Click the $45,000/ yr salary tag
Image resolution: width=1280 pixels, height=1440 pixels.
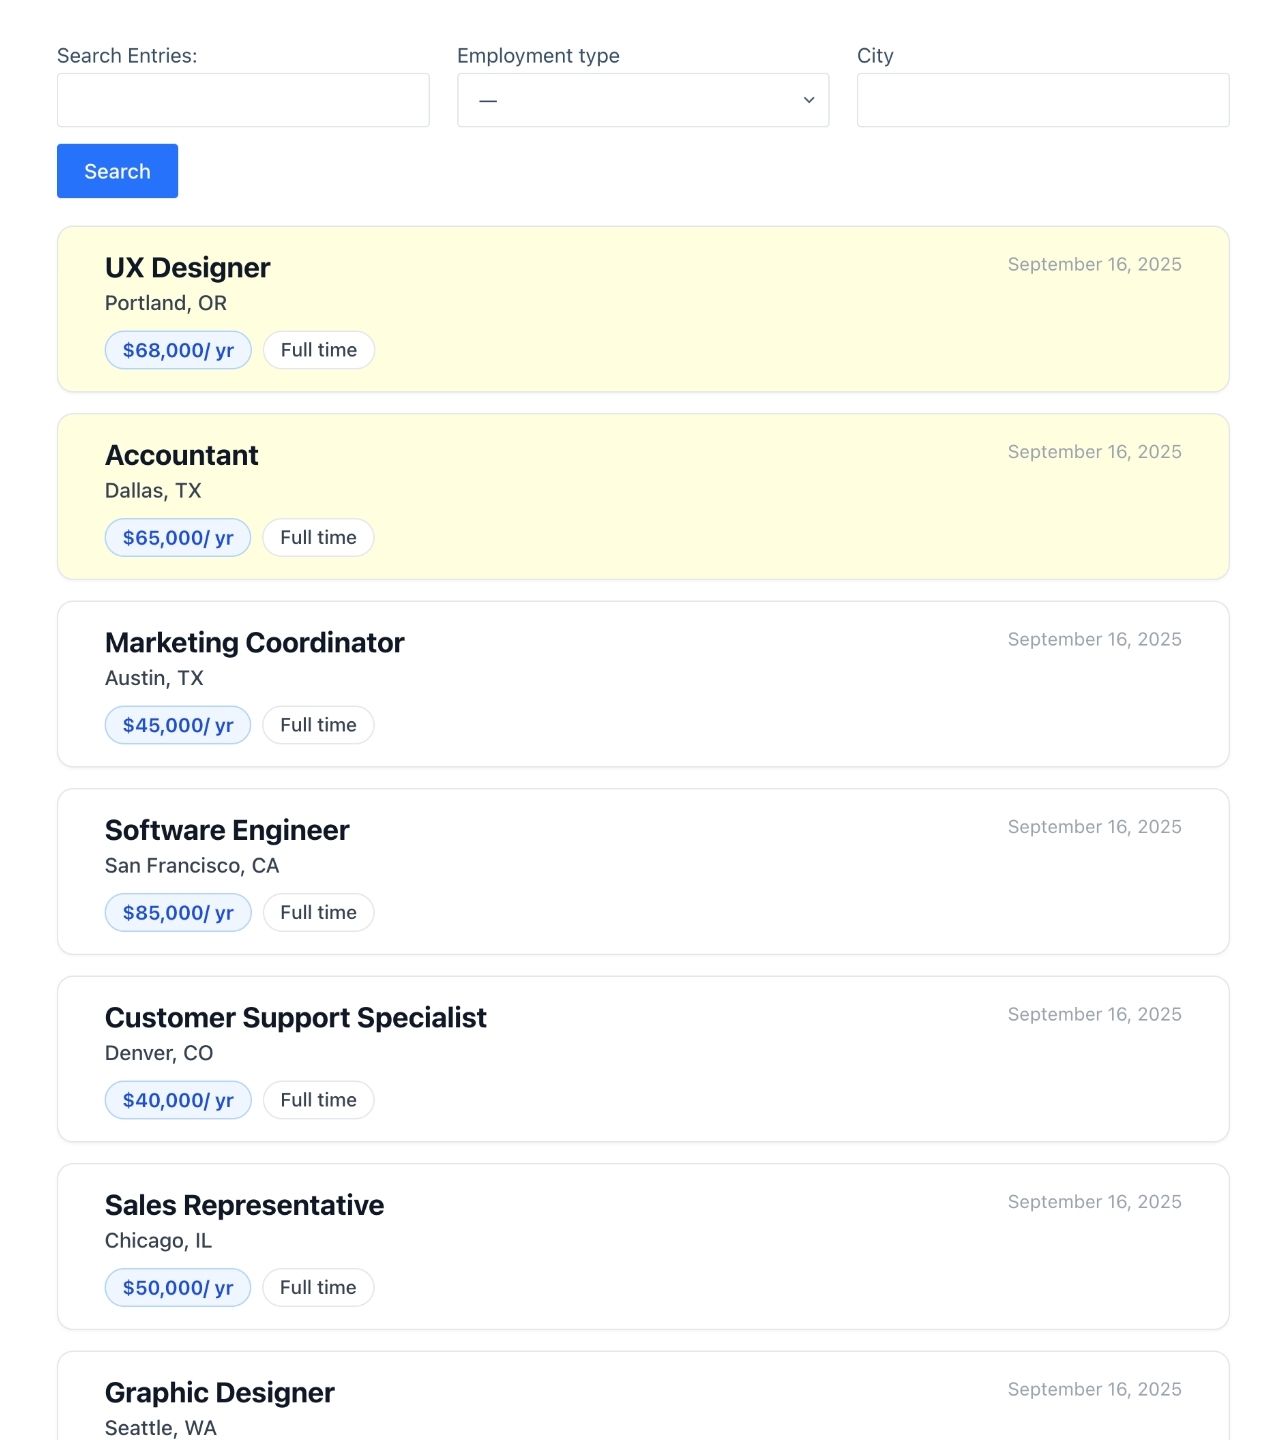tap(178, 725)
